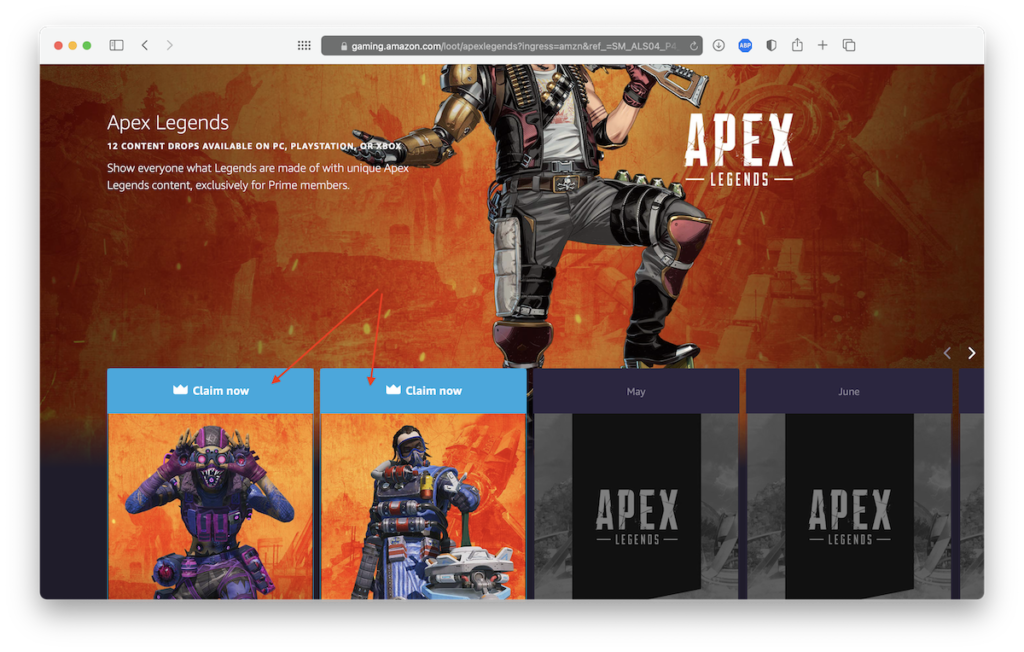Claim the first Apex Legends drop
This screenshot has height=652, width=1024.
(x=211, y=390)
